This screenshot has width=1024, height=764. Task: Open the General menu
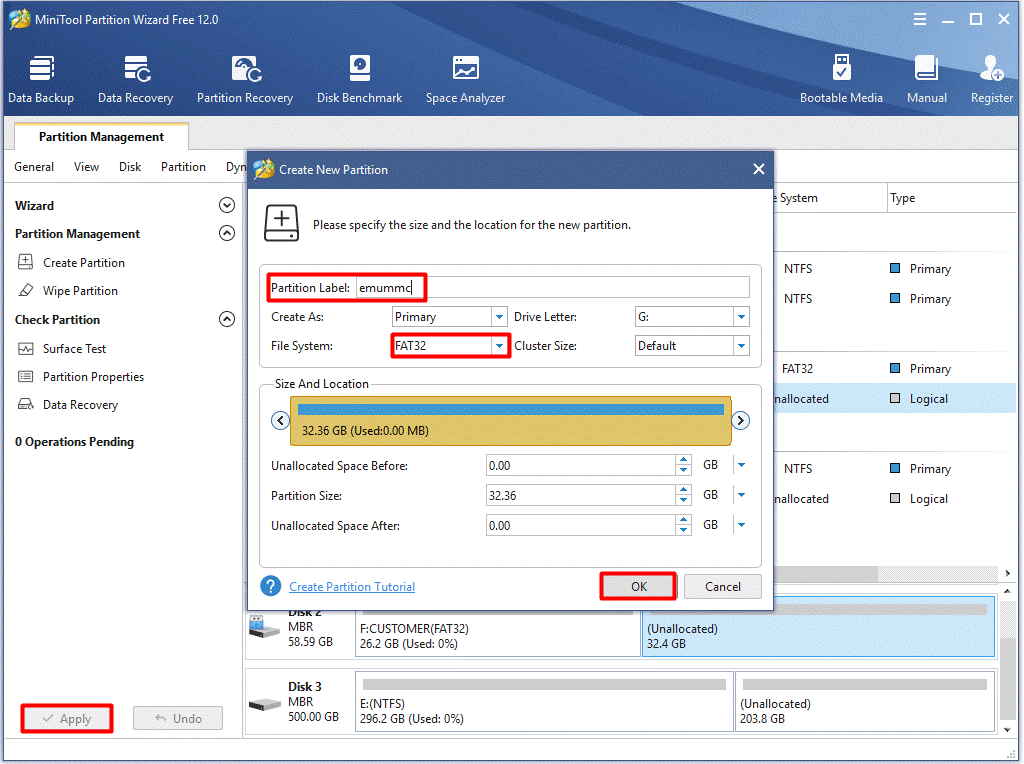point(34,167)
